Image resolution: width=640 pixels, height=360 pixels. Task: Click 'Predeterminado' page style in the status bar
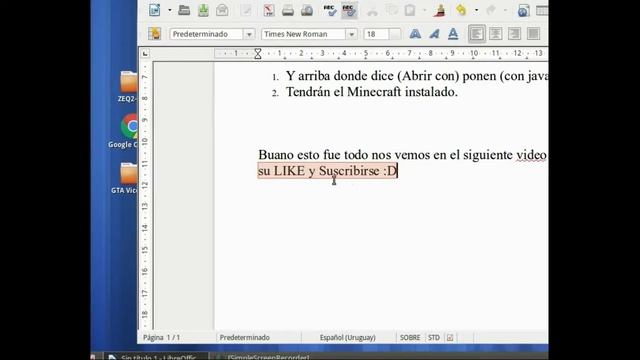[x=244, y=338]
